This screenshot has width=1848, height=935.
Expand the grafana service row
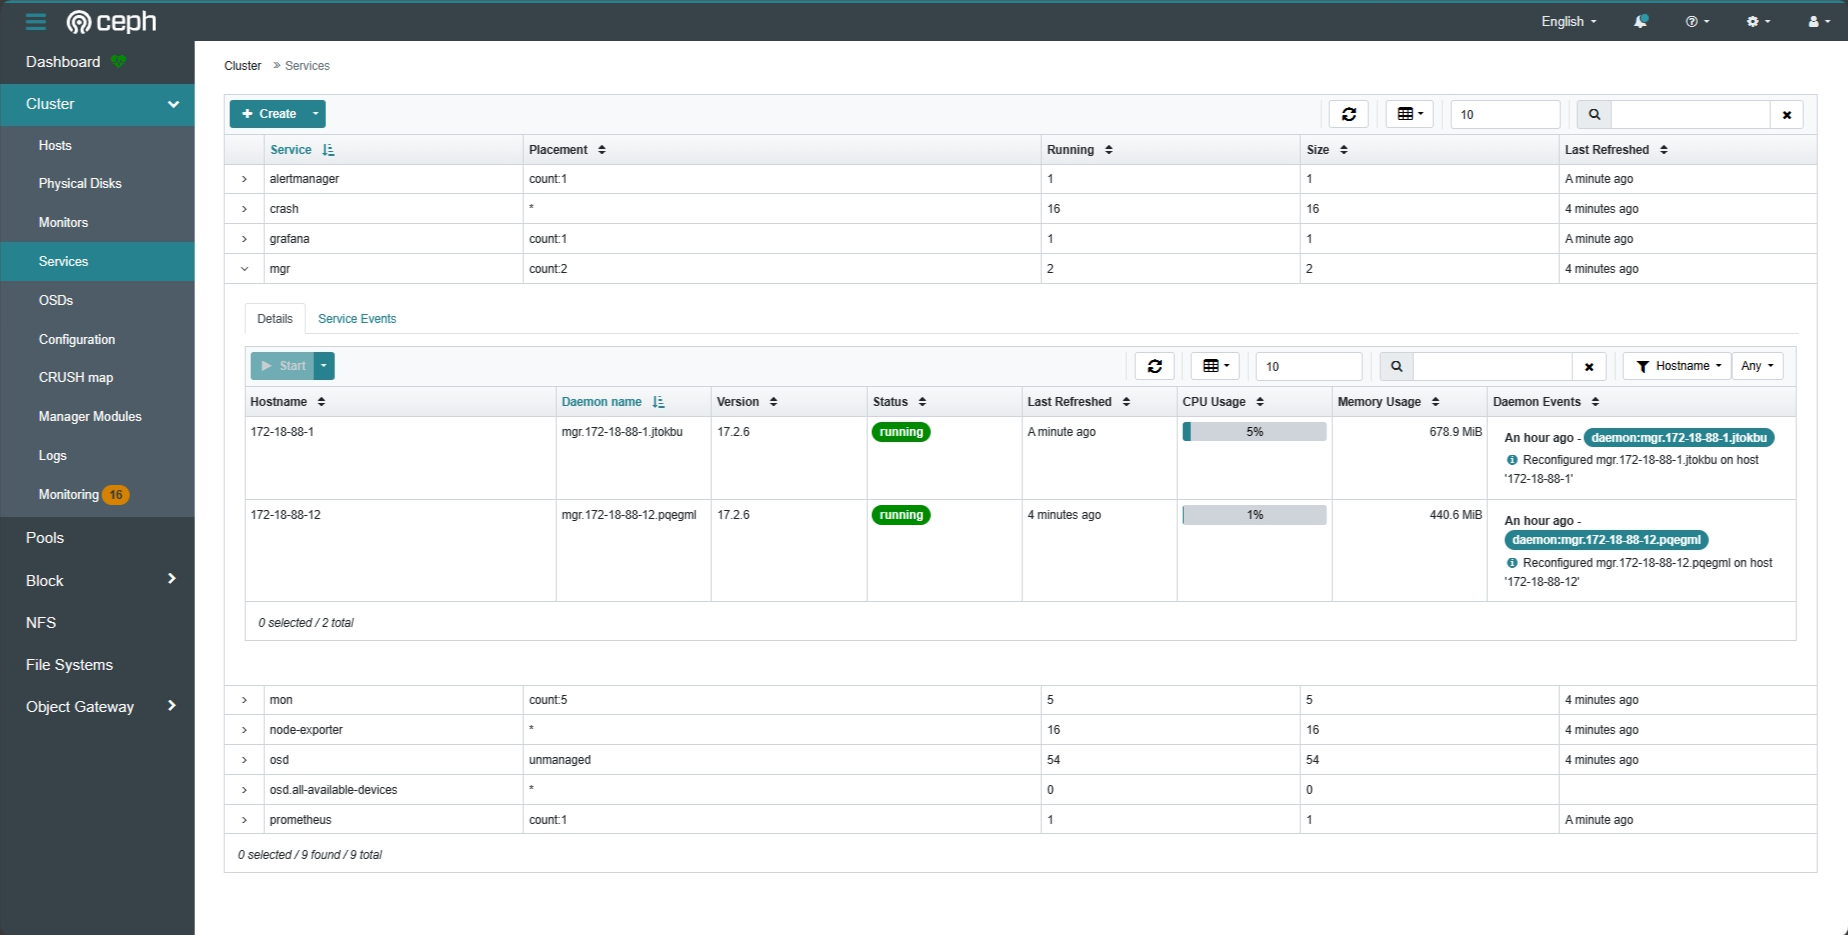pyautogui.click(x=244, y=239)
